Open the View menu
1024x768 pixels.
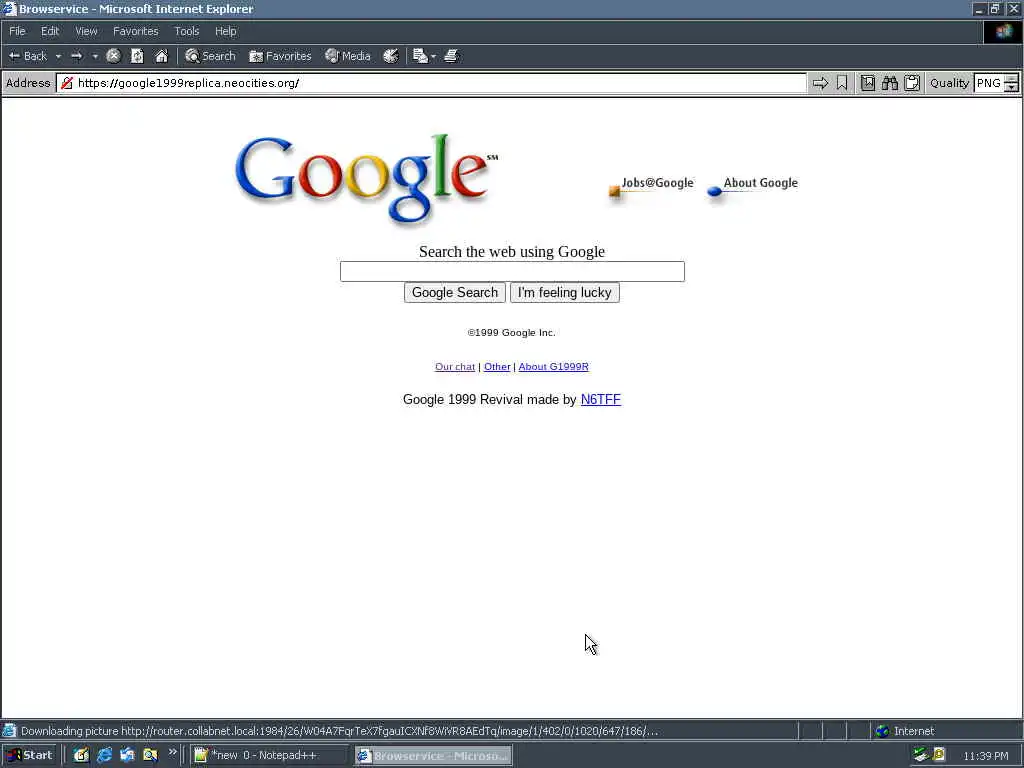tap(86, 31)
